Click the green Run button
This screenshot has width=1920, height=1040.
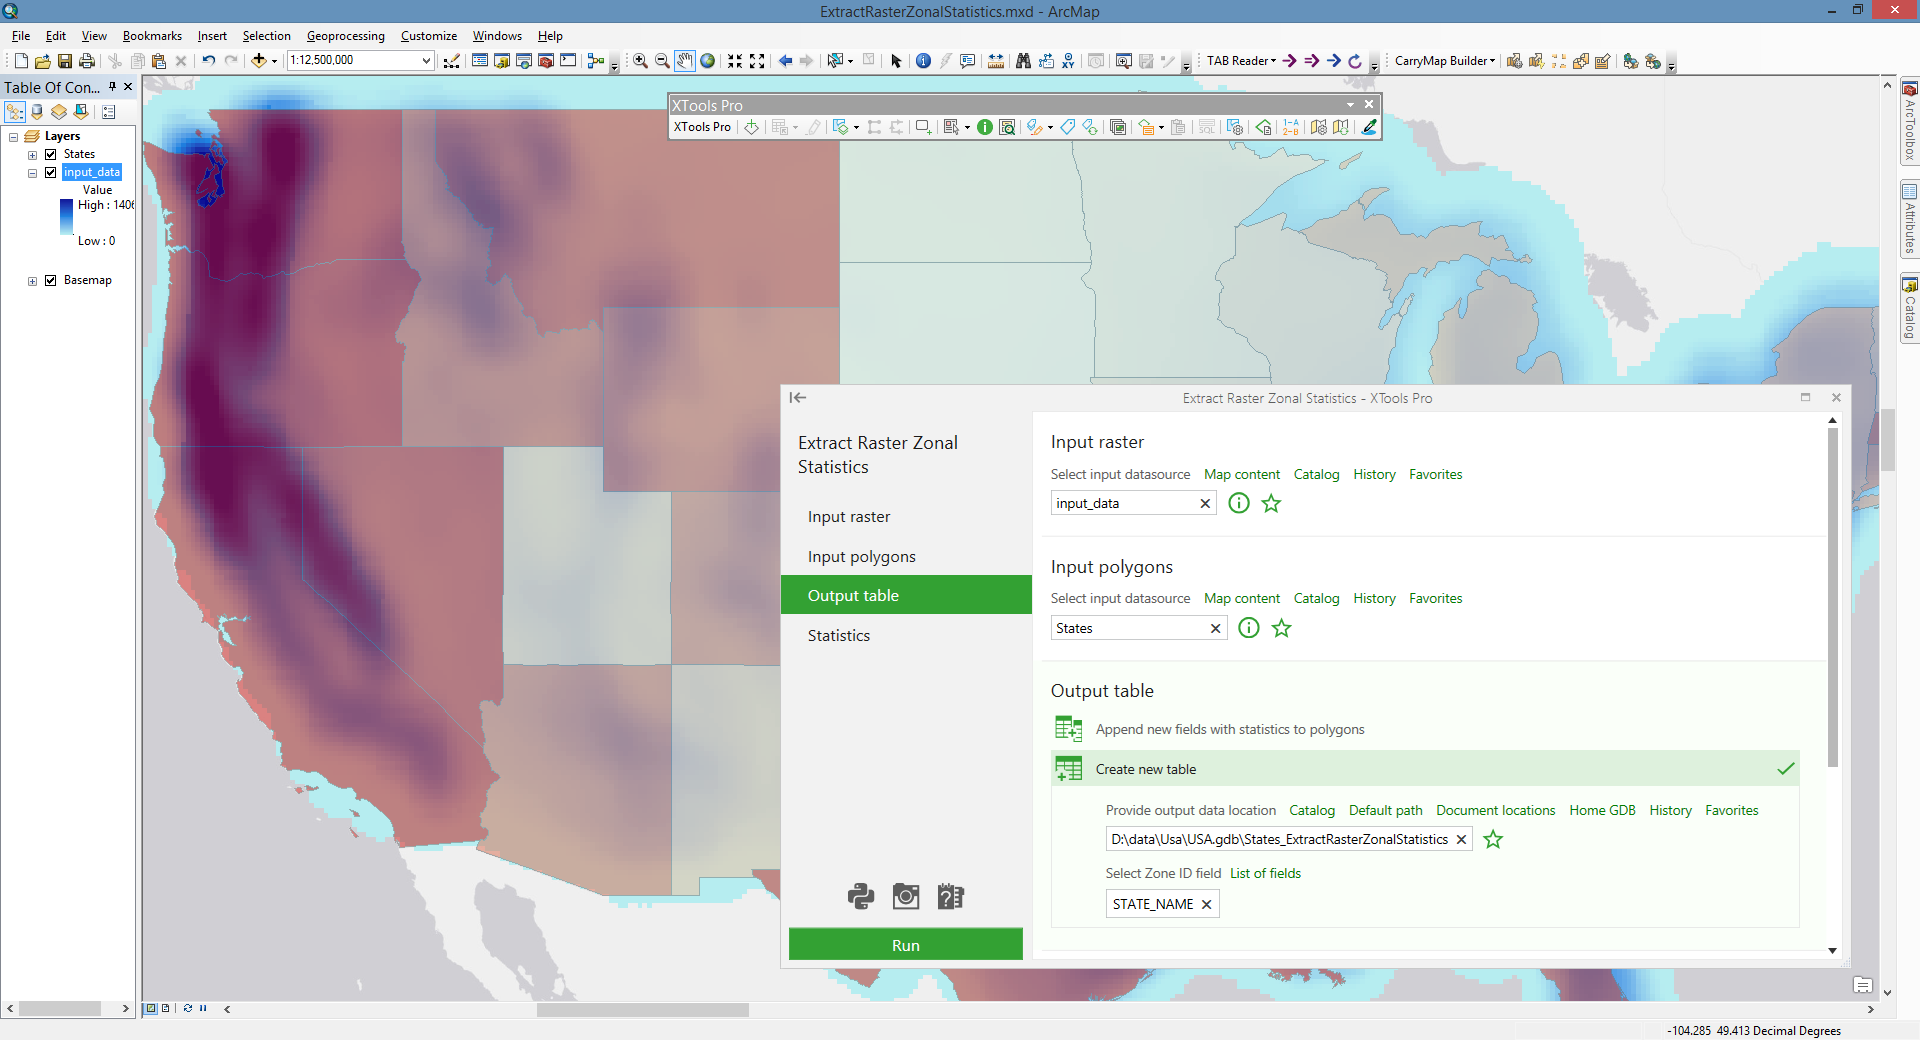pos(906,945)
